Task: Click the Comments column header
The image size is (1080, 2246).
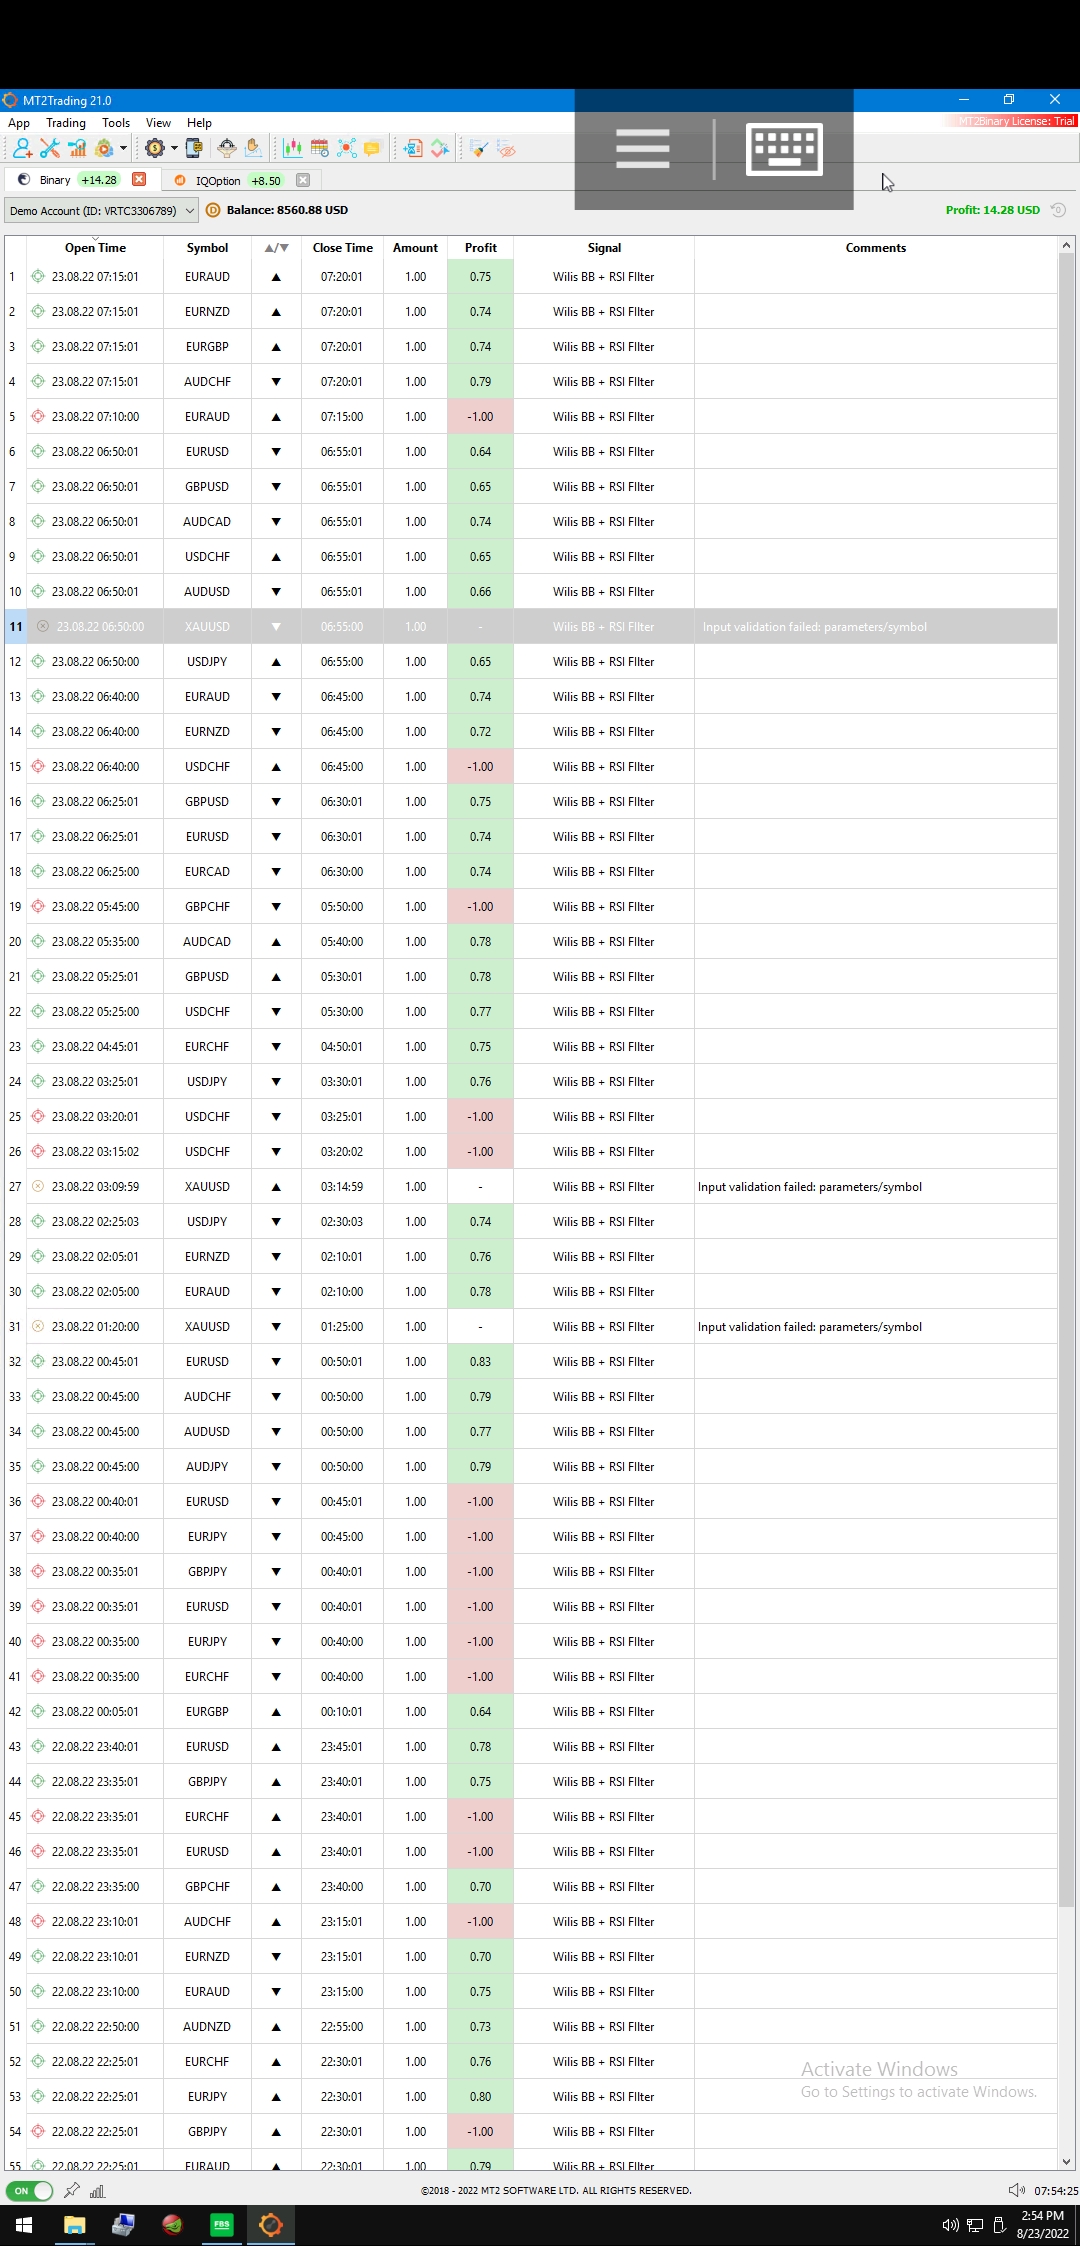Action: coord(875,248)
